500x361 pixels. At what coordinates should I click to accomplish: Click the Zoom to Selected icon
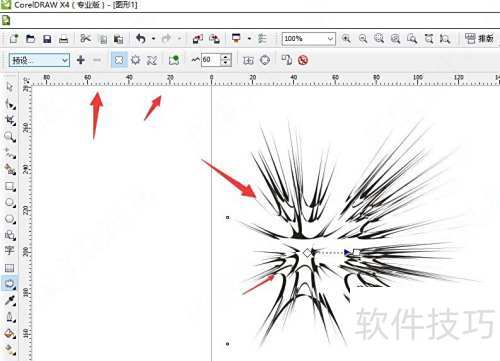tap(379, 39)
